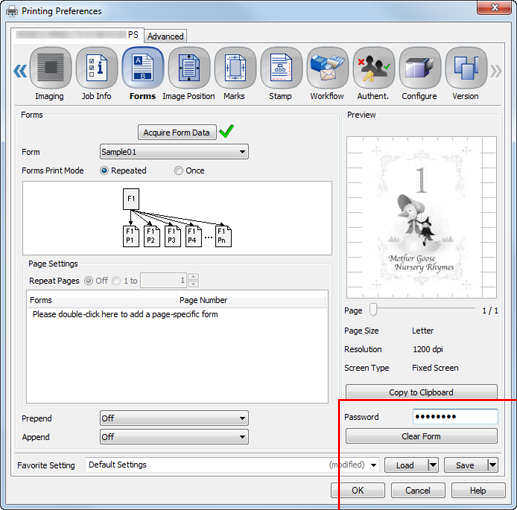Image resolution: width=517 pixels, height=510 pixels.
Task: Choose the Once print mode radio
Action: point(179,170)
